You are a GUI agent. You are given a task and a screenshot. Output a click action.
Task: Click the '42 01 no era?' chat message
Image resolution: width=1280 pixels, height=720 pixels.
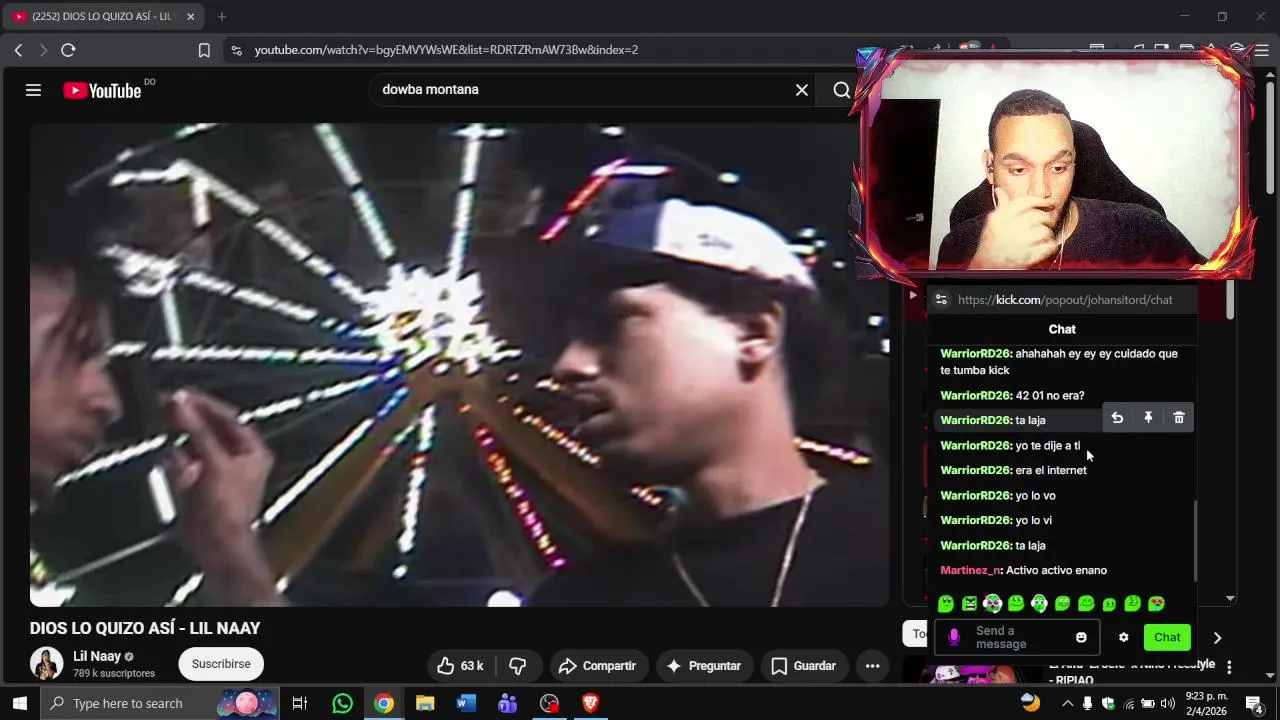click(1049, 395)
